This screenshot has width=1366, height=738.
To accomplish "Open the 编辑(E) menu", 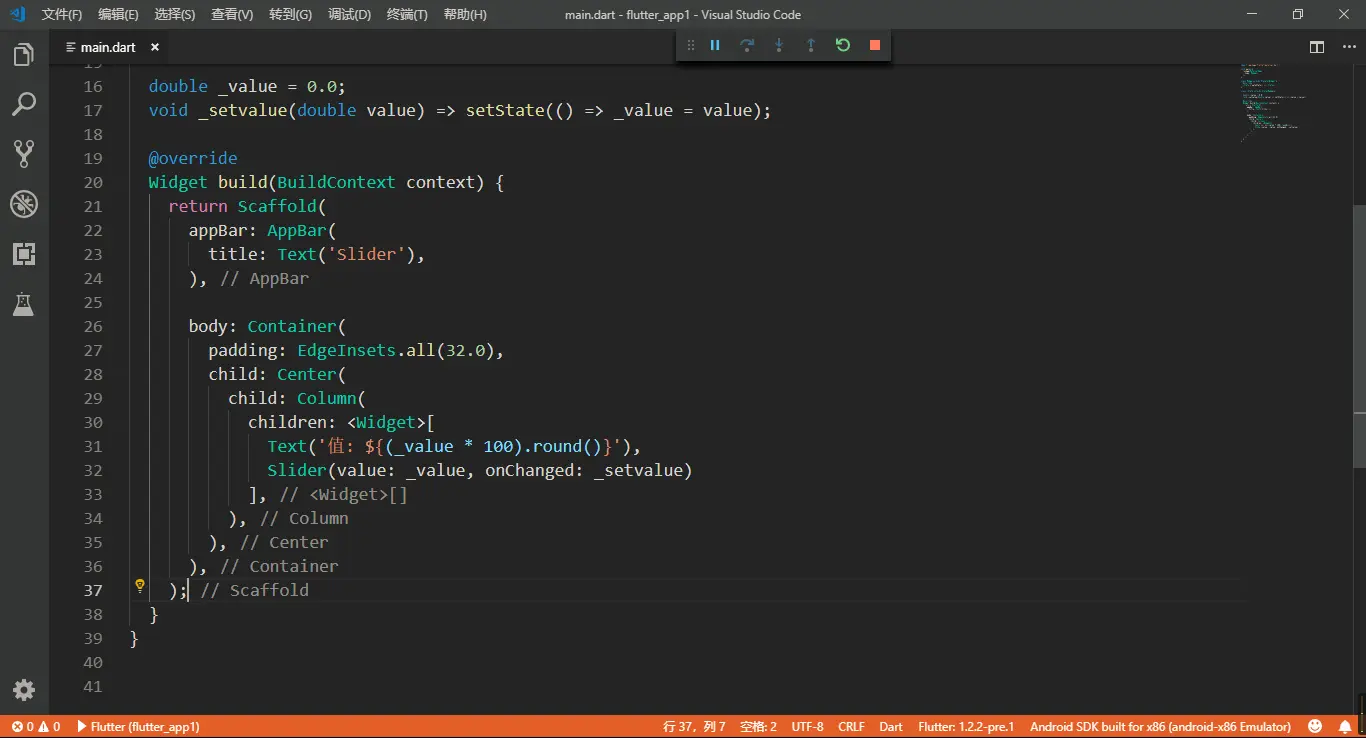I will coord(119,15).
